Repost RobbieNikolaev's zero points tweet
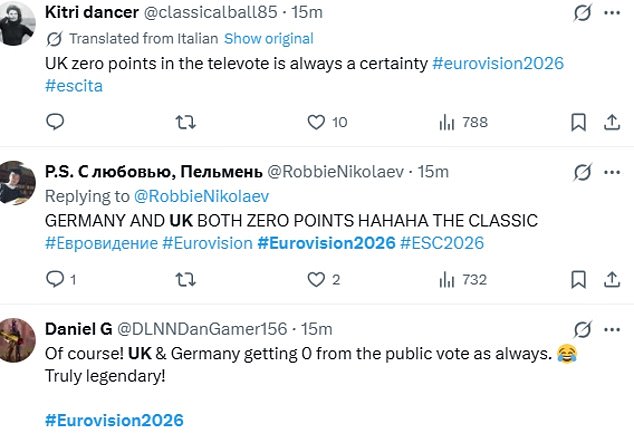The image size is (634, 443). 186,280
